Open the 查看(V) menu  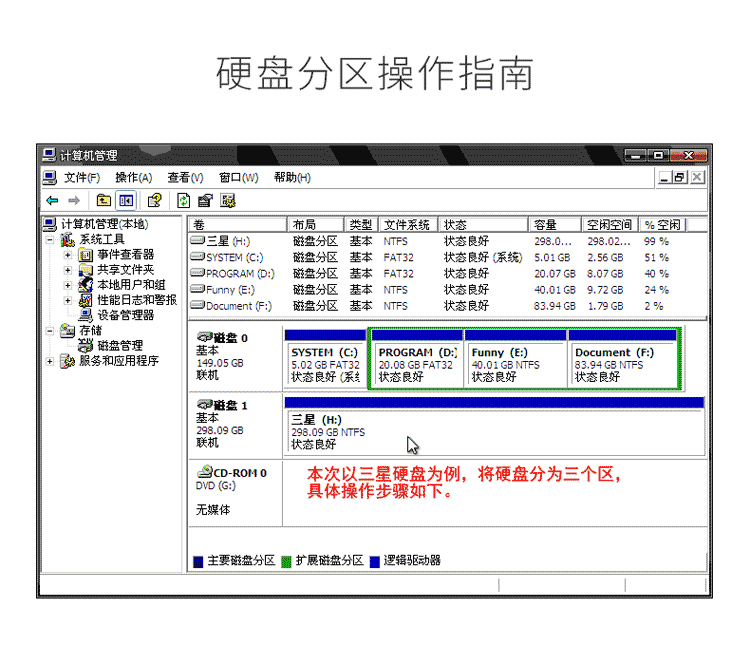pyautogui.click(x=185, y=178)
